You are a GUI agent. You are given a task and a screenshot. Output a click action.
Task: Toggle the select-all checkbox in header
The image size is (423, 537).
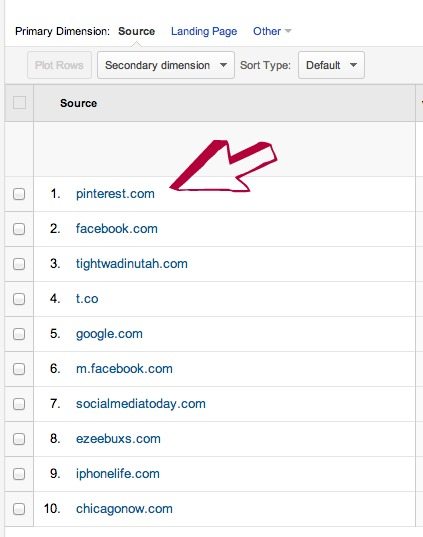click(x=19, y=103)
